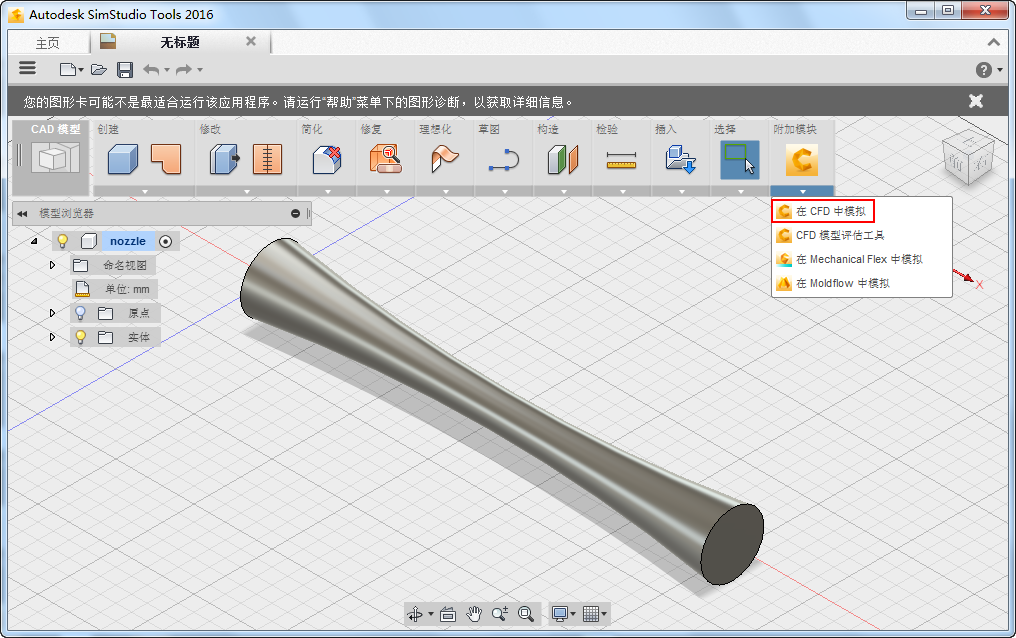Collapse the nozzle tree node

34,241
